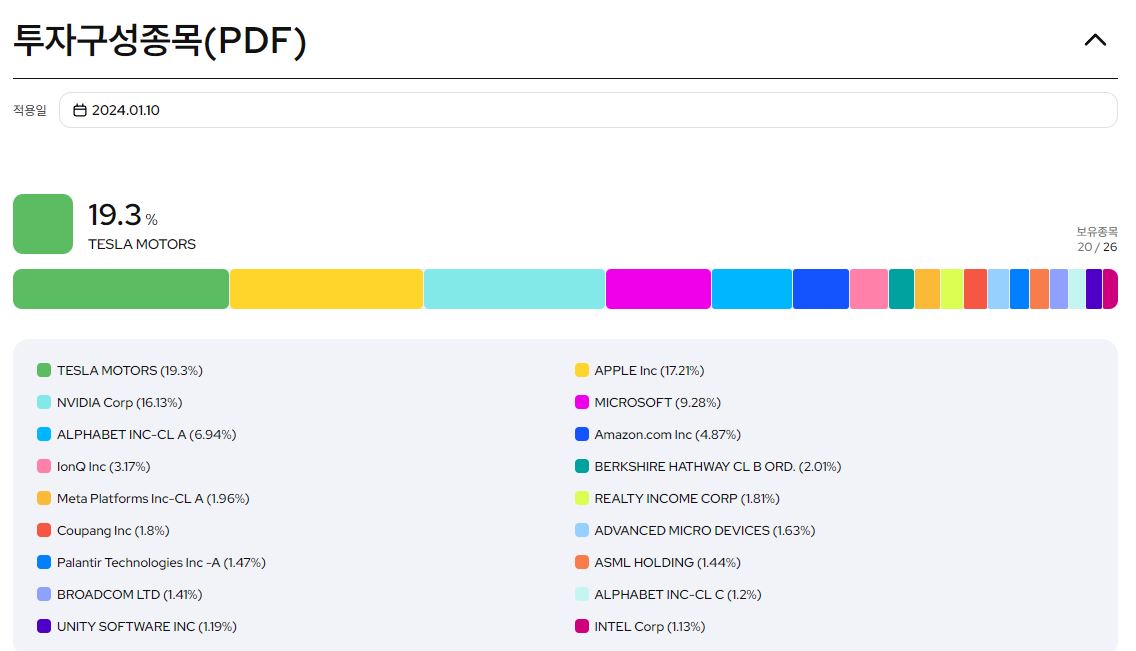Screen dimensions: 1136x651
Task: Click Coupang Inc (1.8%) legend entry
Action: tap(103, 530)
